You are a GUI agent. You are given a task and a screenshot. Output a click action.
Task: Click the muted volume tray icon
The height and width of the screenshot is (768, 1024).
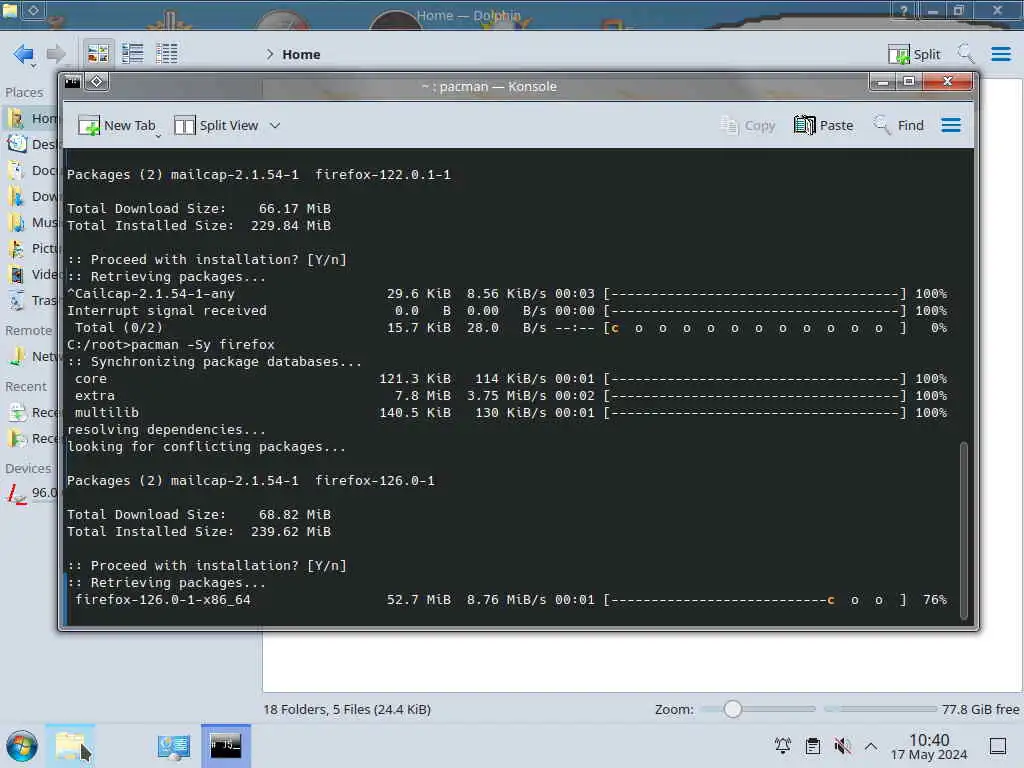pyautogui.click(x=842, y=746)
